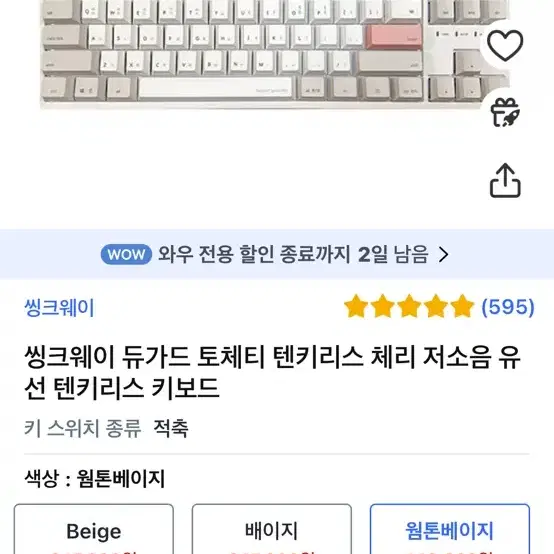Select the Beige color option
Image resolution: width=554 pixels, height=554 pixels.
[x=94, y=529]
